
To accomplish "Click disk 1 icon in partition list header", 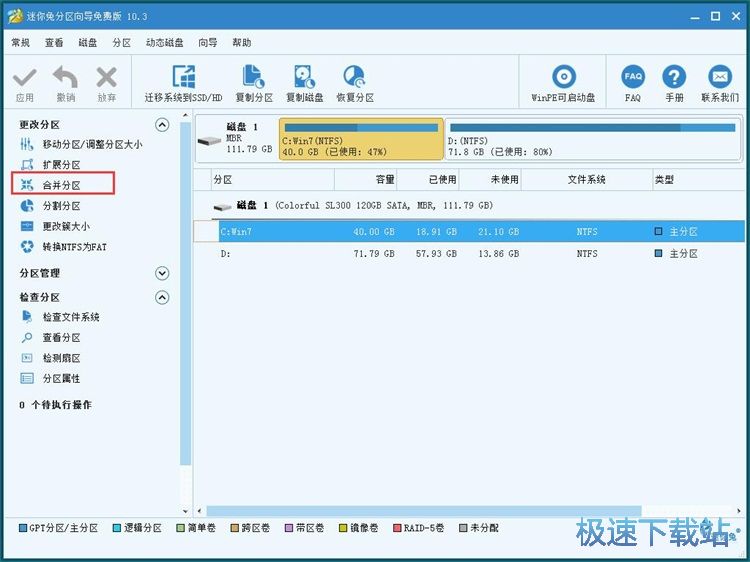I will [x=222, y=207].
